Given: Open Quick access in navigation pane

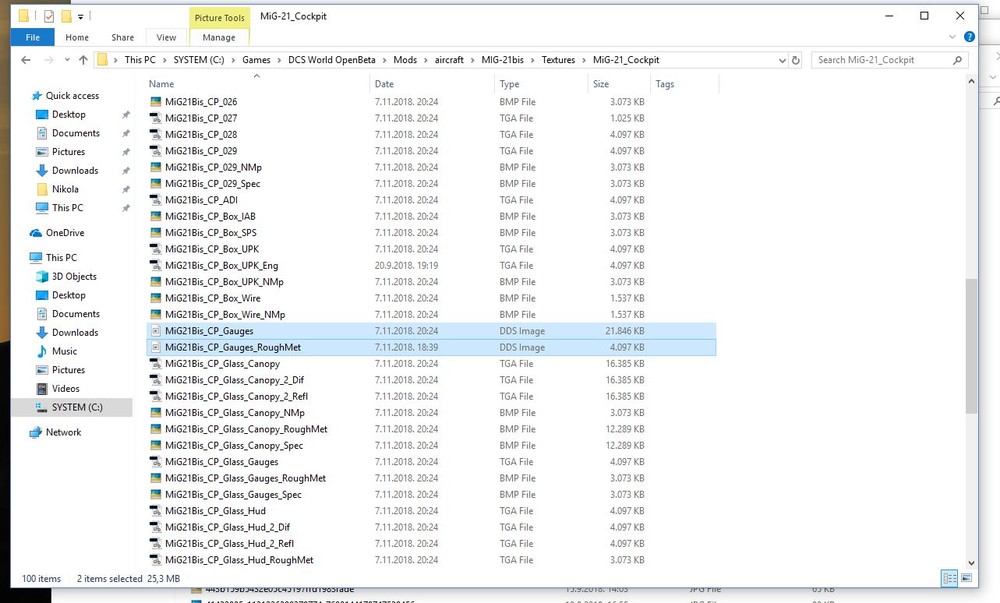Looking at the screenshot, I should click(x=72, y=96).
